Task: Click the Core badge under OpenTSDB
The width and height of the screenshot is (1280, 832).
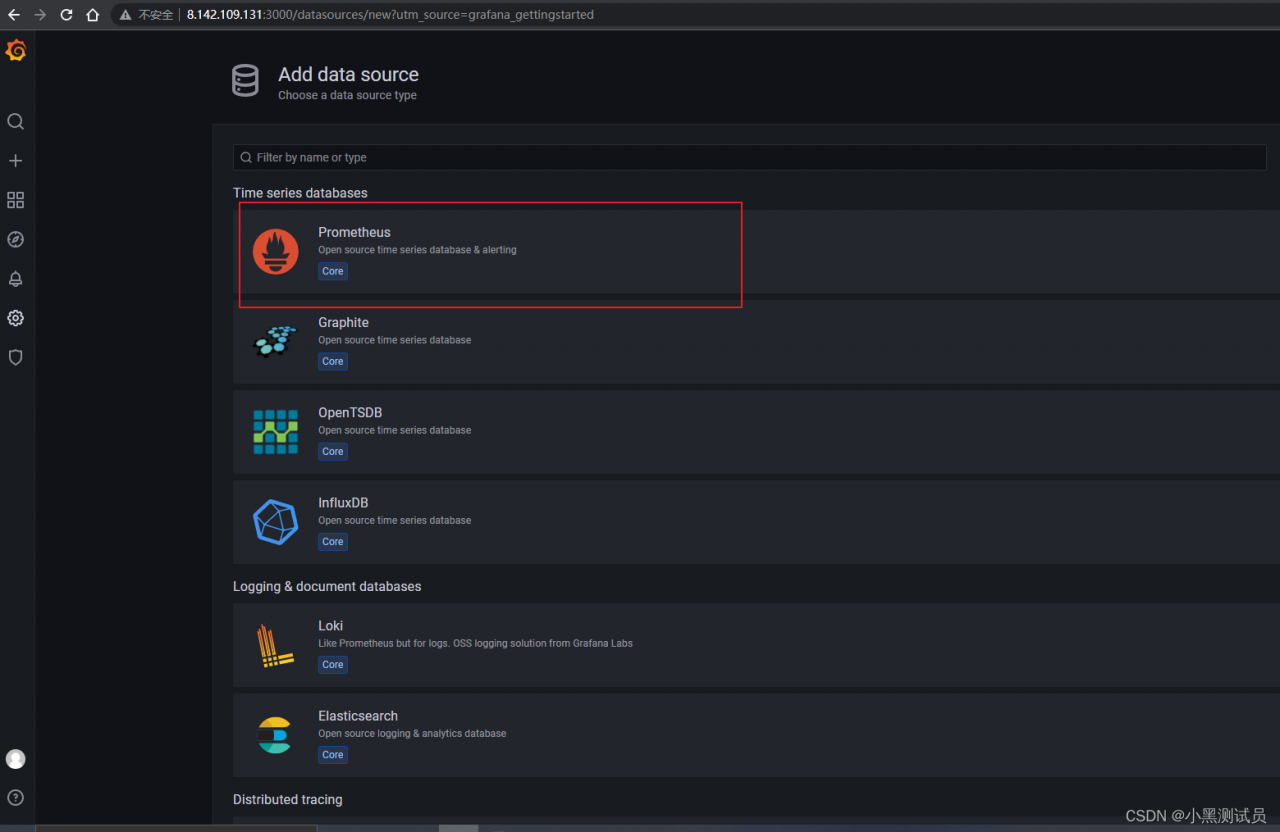Action: coord(333,451)
